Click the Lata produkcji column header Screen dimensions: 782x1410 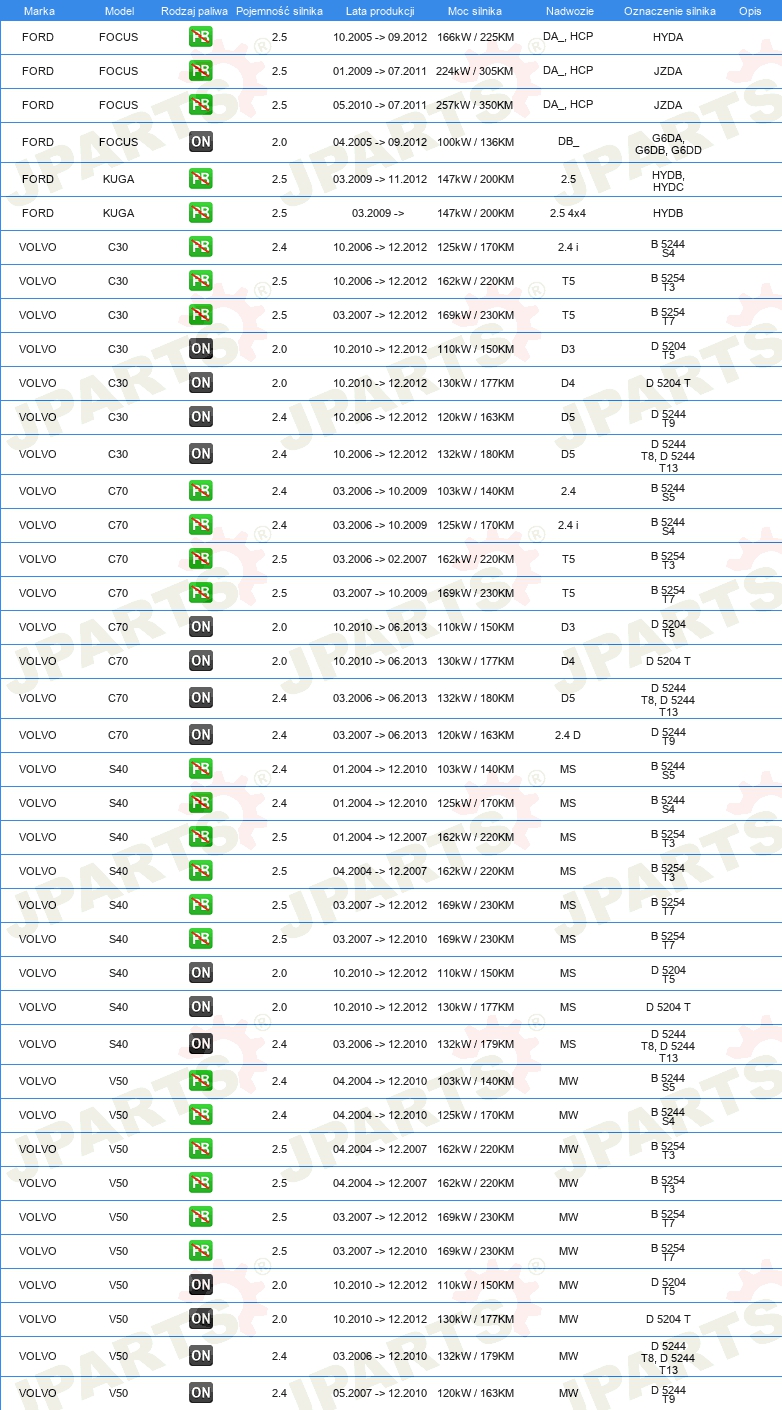point(379,10)
